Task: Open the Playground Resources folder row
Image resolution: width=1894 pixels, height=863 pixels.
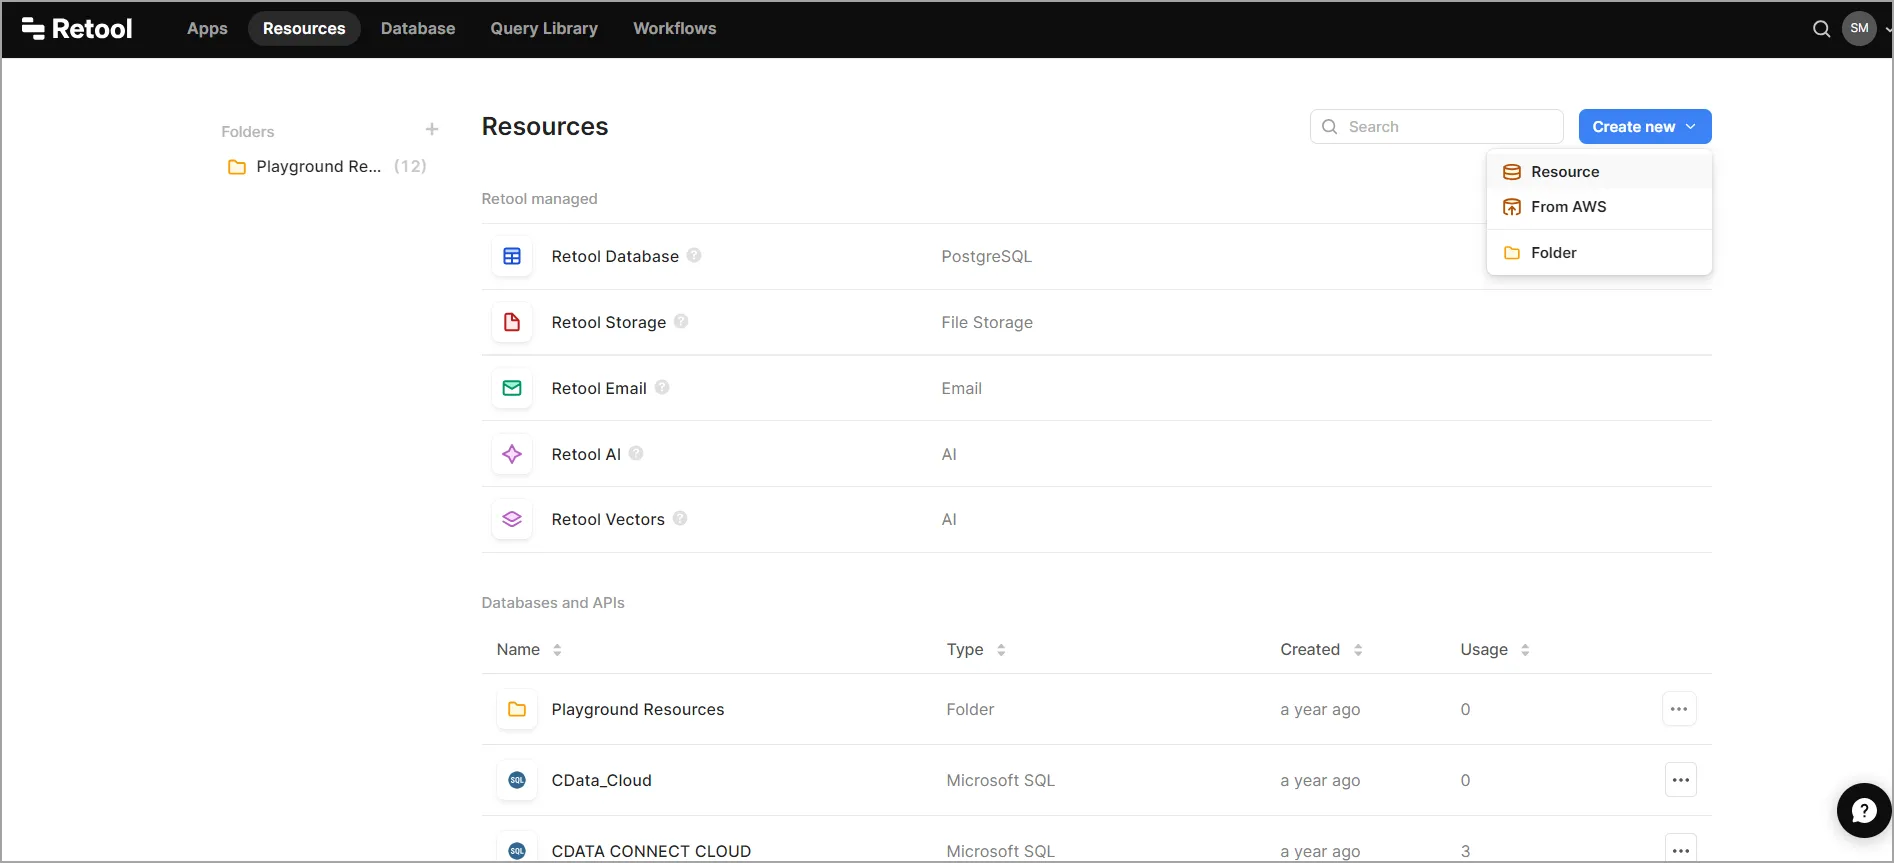Action: tap(637, 710)
